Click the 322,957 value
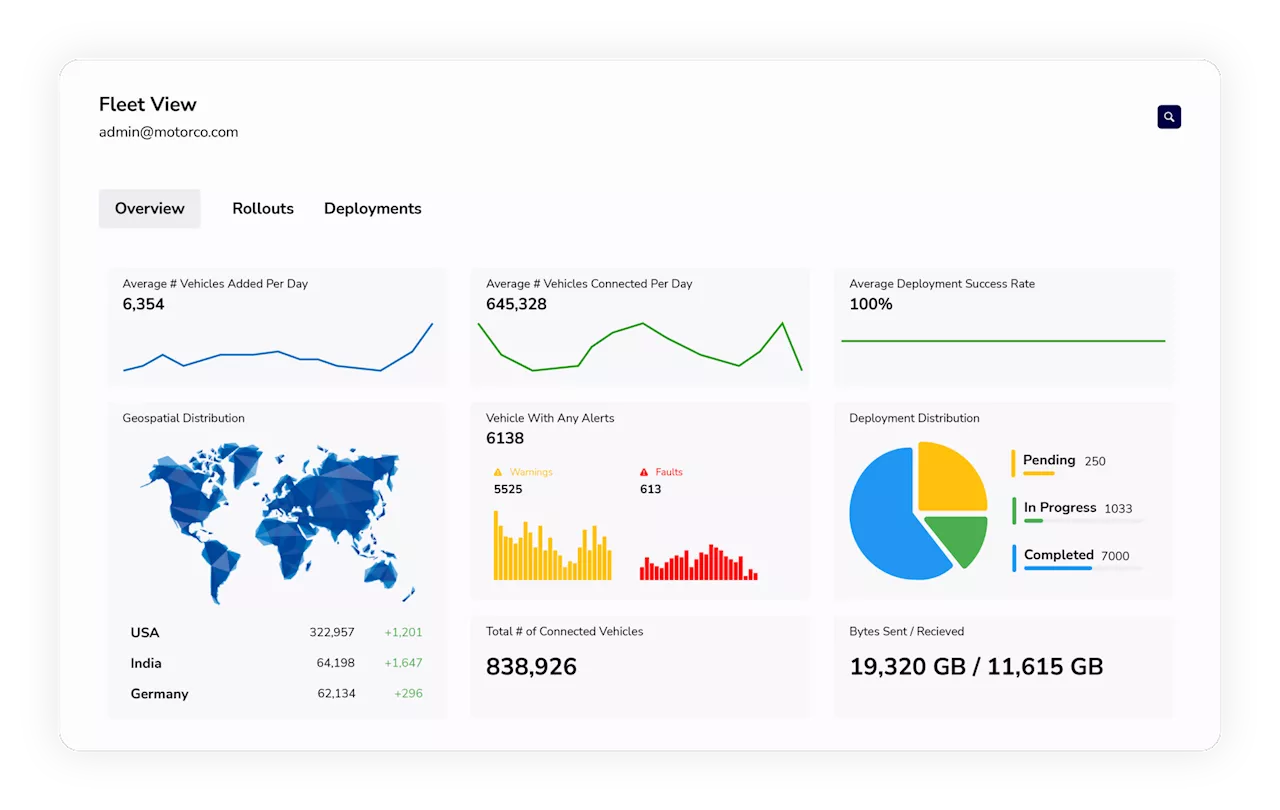 (332, 632)
